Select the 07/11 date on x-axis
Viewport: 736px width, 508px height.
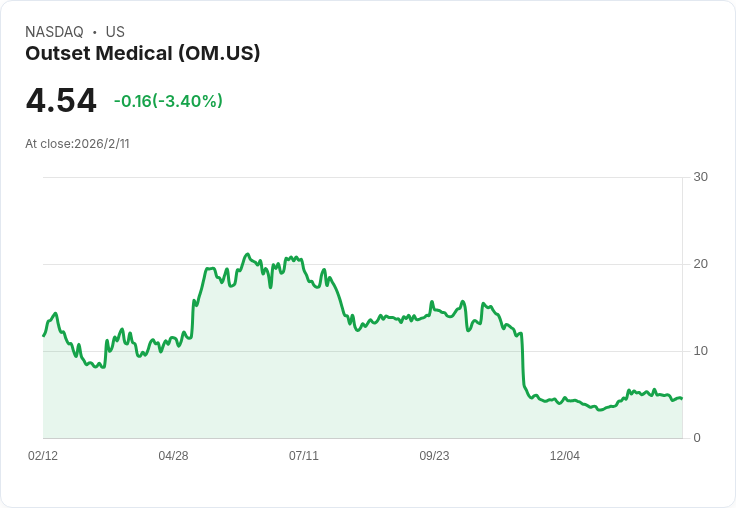[x=304, y=456]
